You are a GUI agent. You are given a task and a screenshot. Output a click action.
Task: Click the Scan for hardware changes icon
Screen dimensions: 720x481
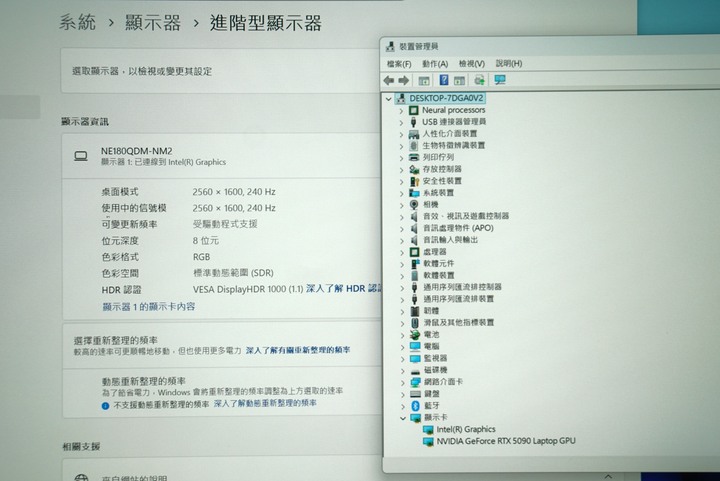(479, 80)
